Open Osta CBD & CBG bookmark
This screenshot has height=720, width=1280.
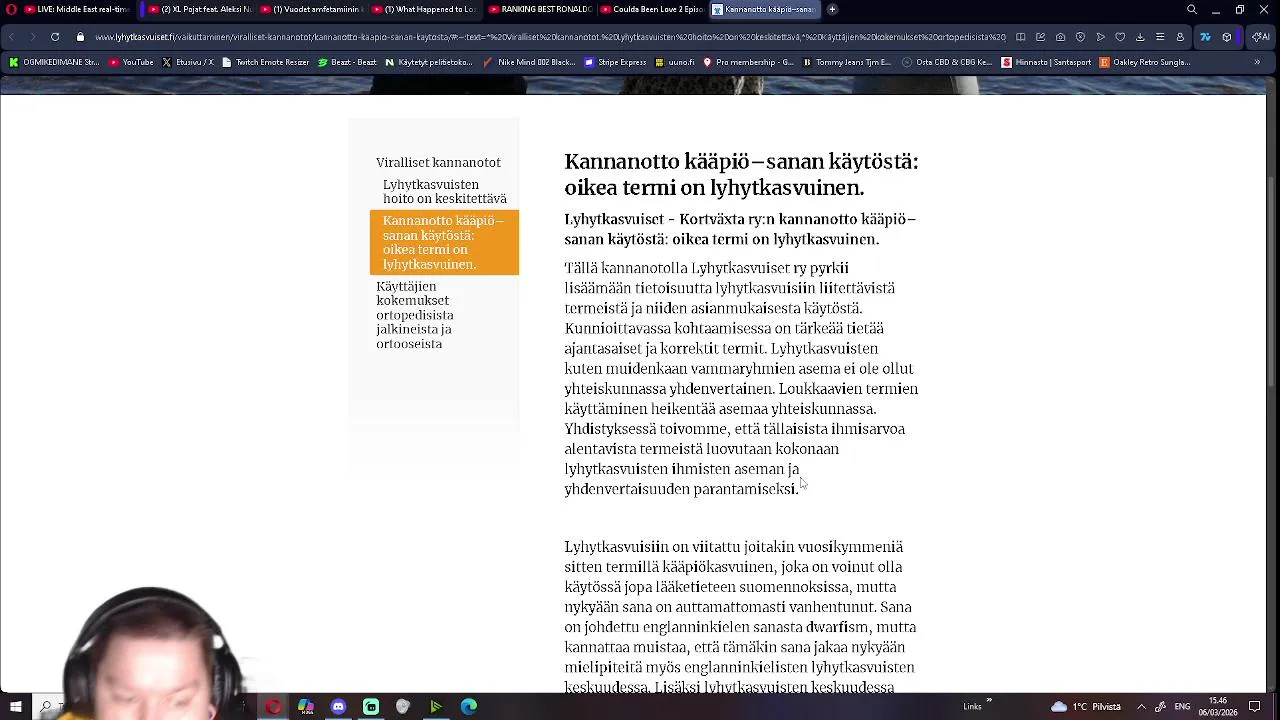(x=947, y=62)
